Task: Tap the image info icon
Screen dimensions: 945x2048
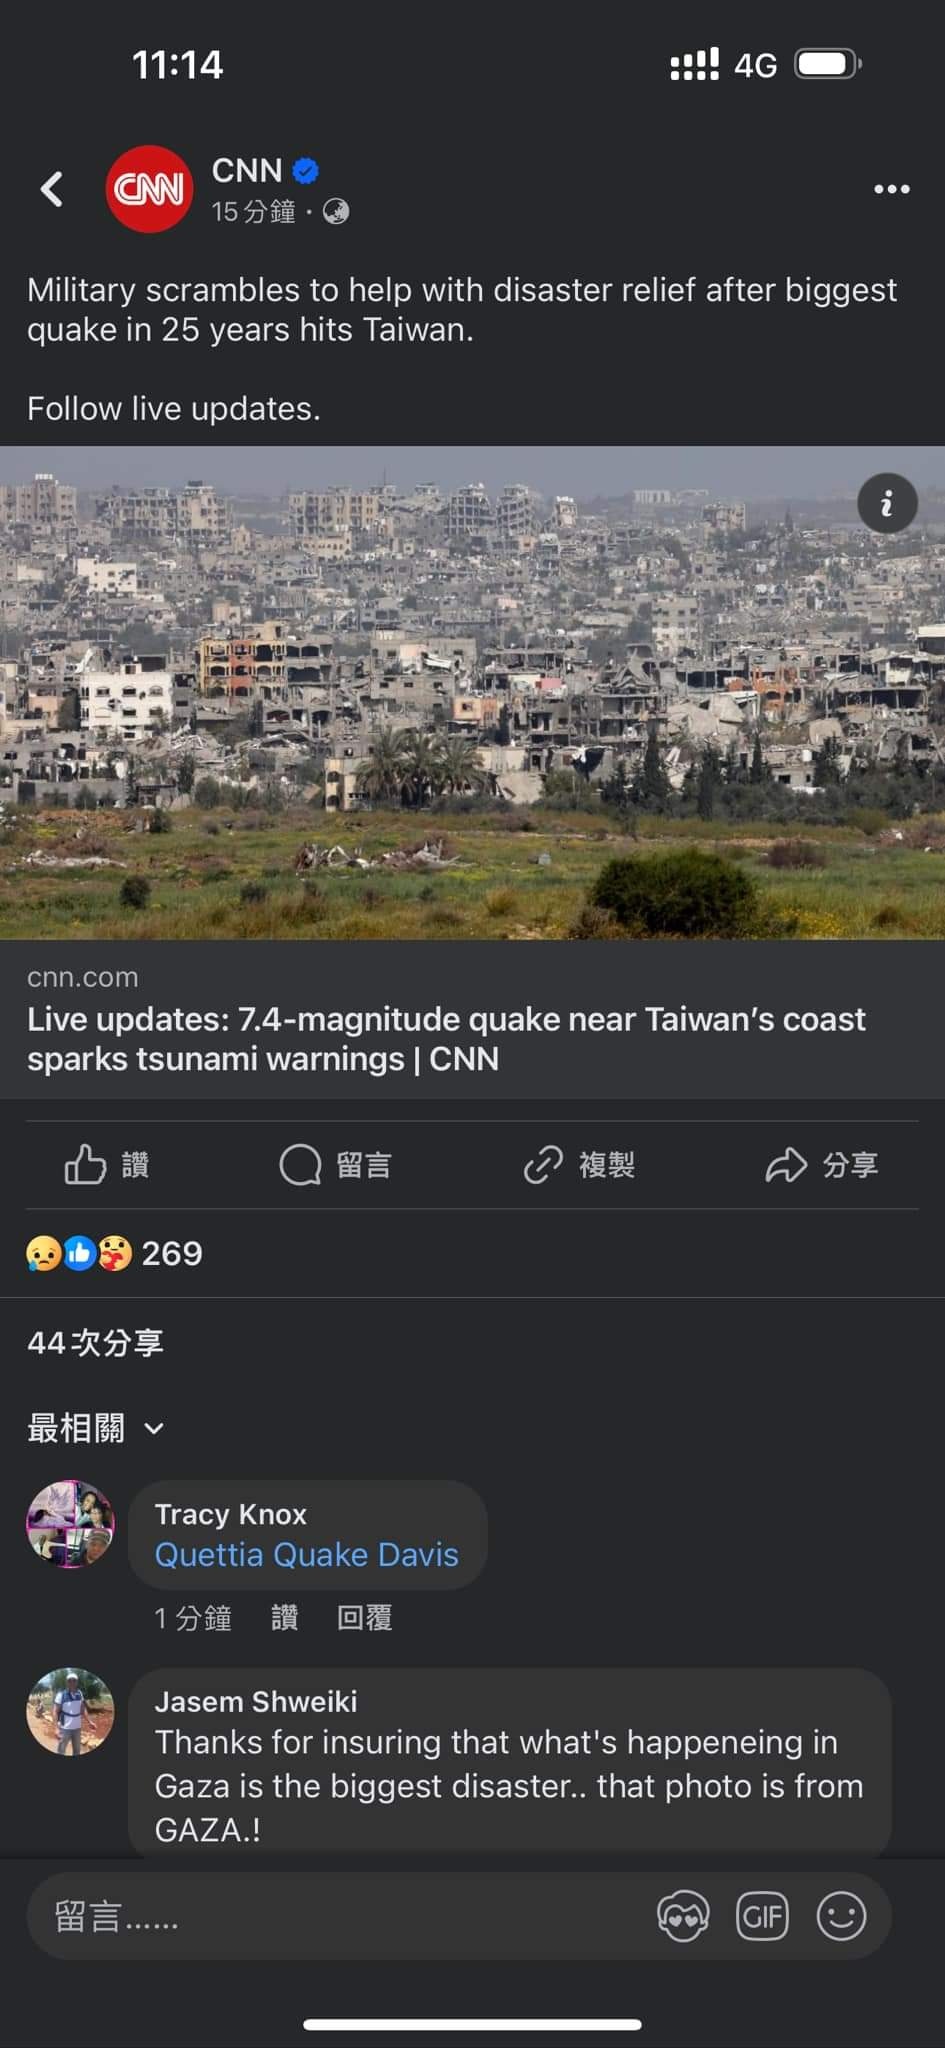Action: pyautogui.click(x=887, y=503)
